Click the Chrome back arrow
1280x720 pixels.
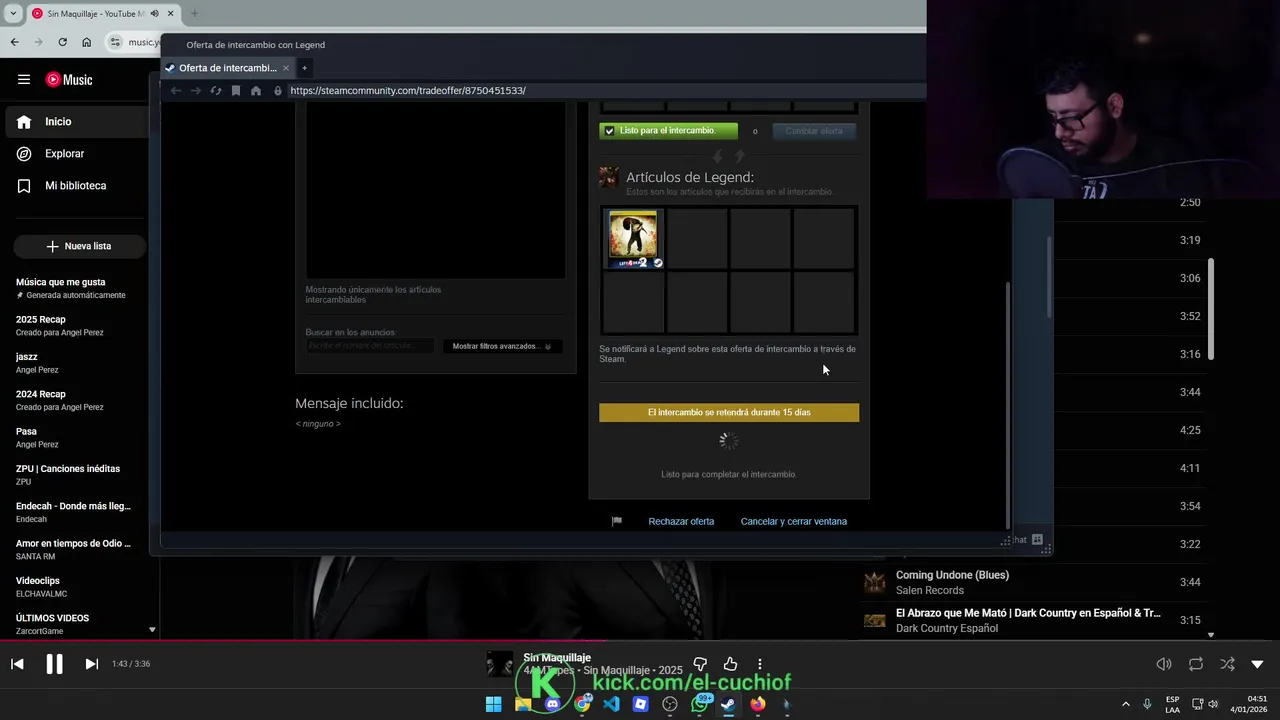[14, 42]
